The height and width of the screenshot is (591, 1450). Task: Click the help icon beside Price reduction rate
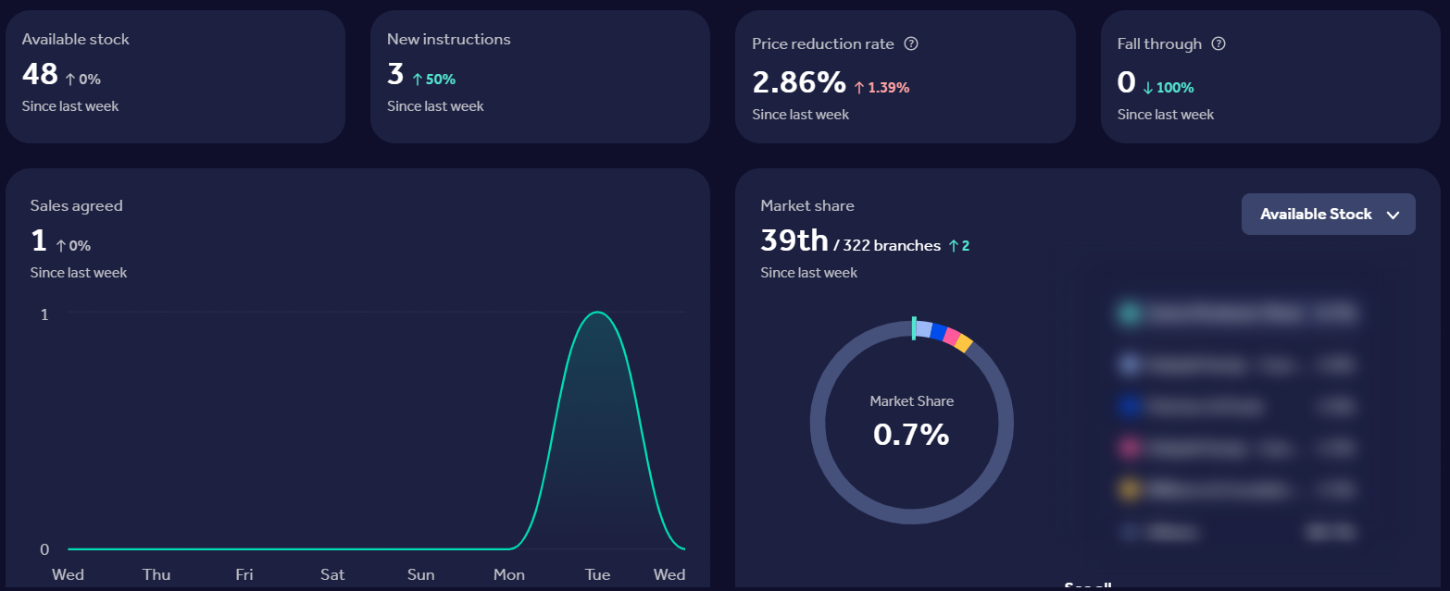911,44
